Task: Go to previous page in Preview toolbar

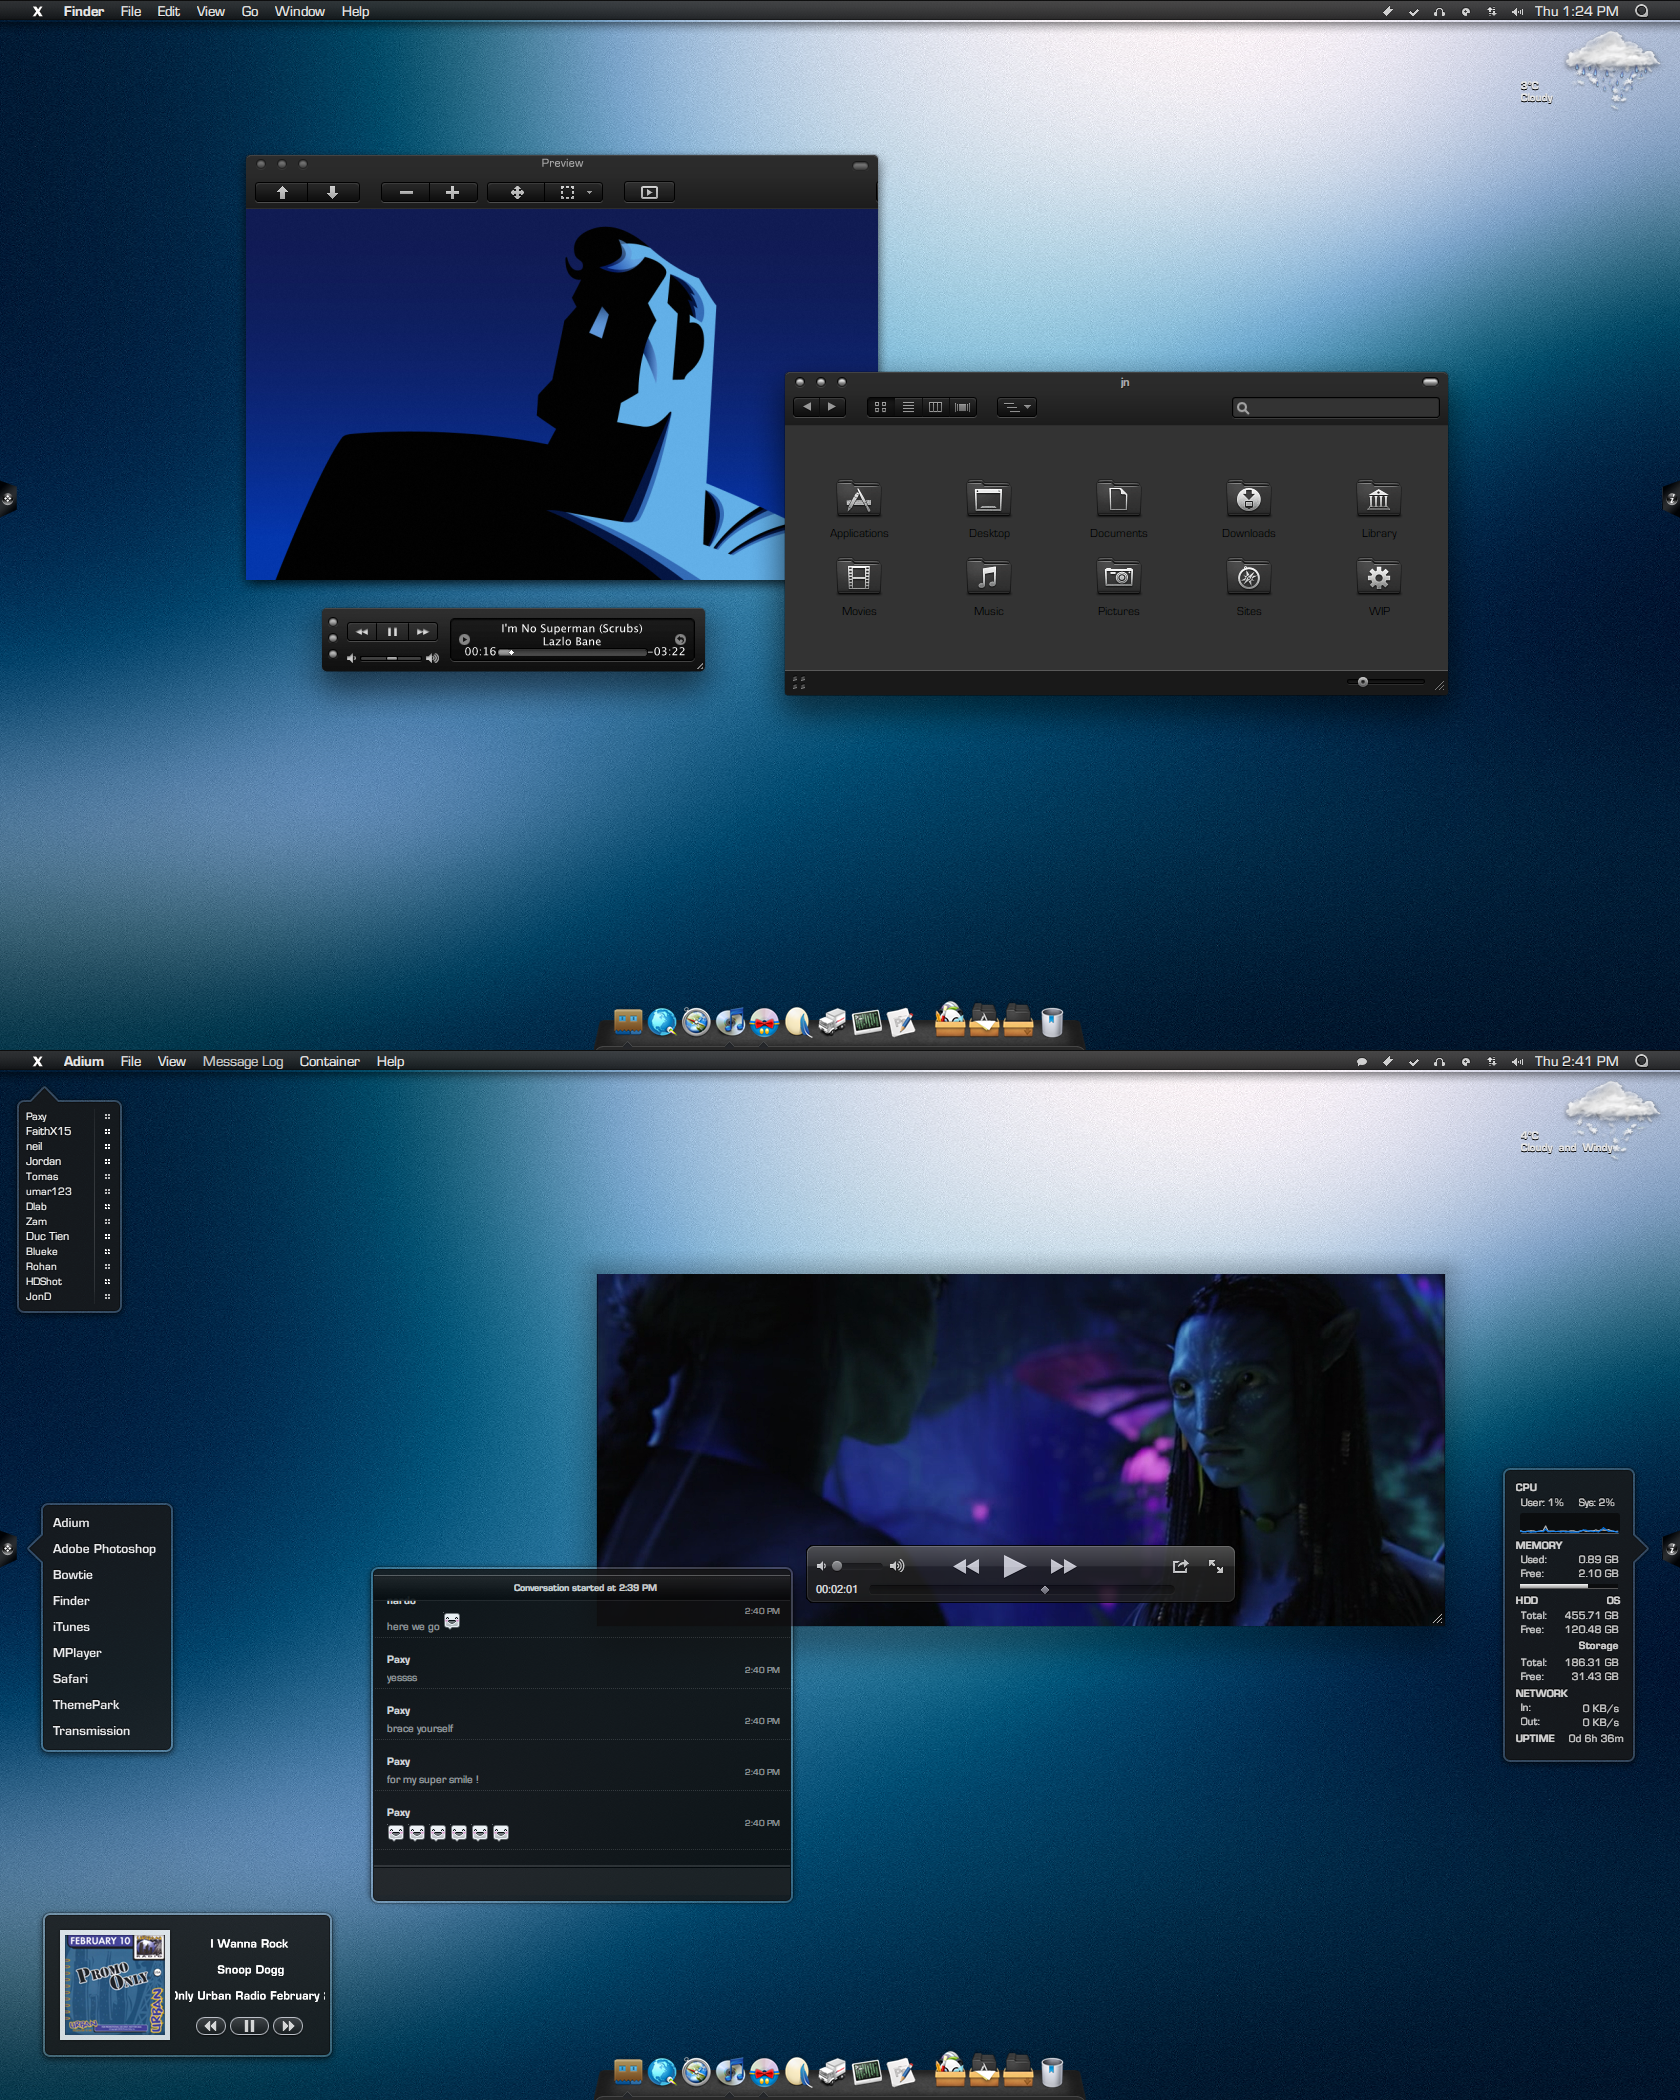Action: point(282,193)
